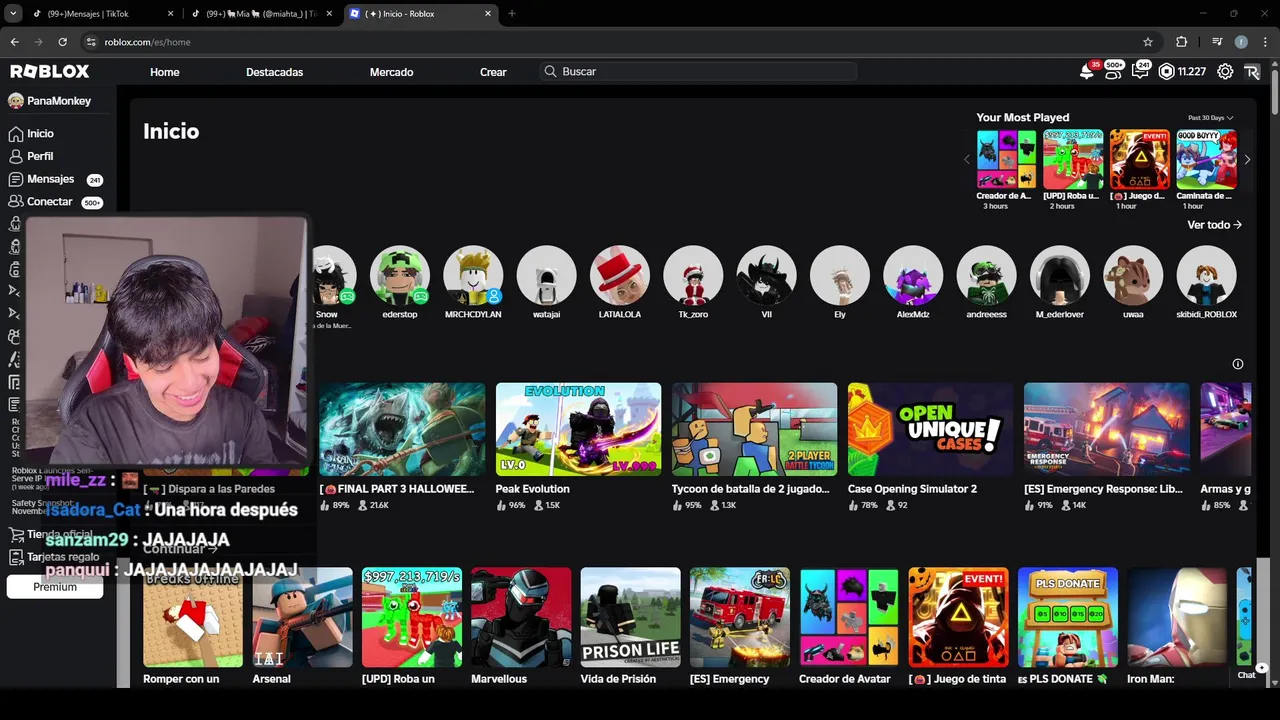
Task: Open the PRISON LIFE game thumbnail
Action: tap(630, 617)
